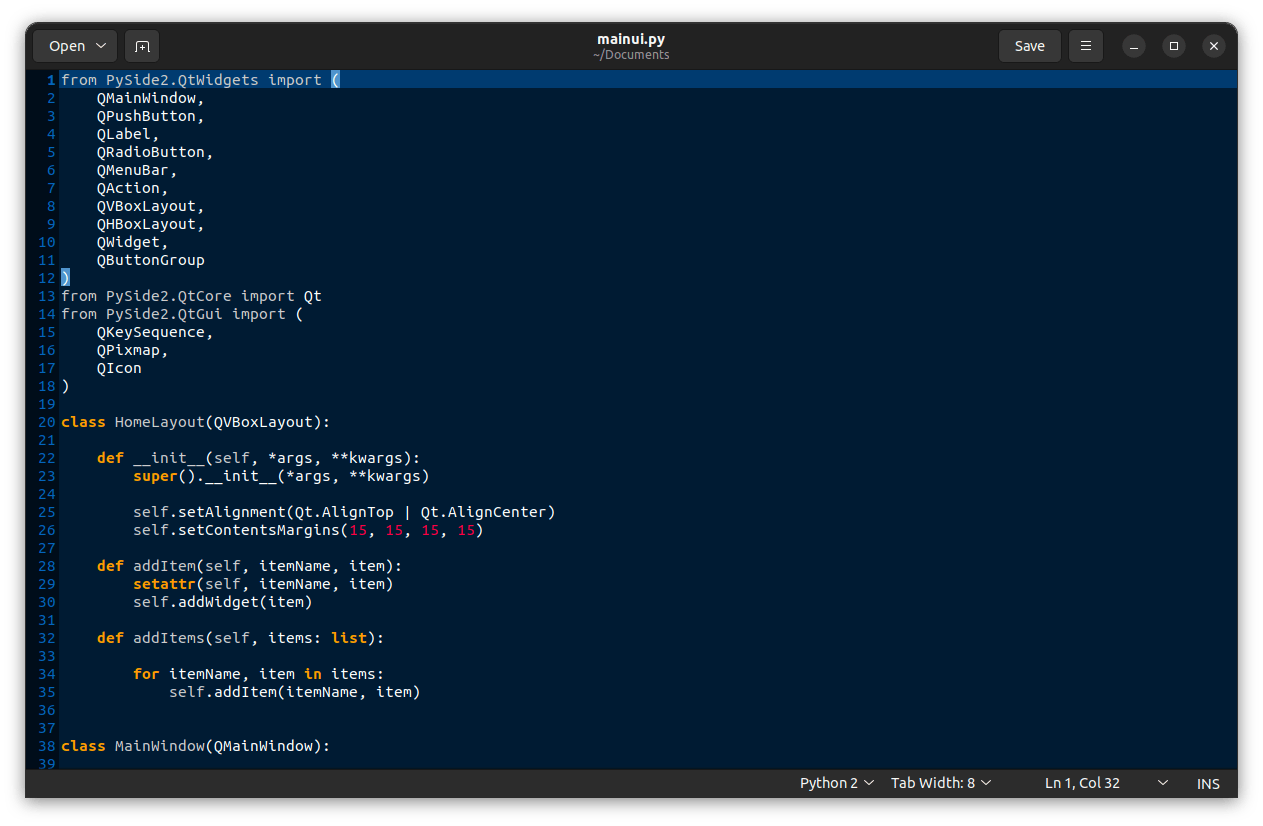Create a new document tab
The width and height of the screenshot is (1263, 826).
142,46
